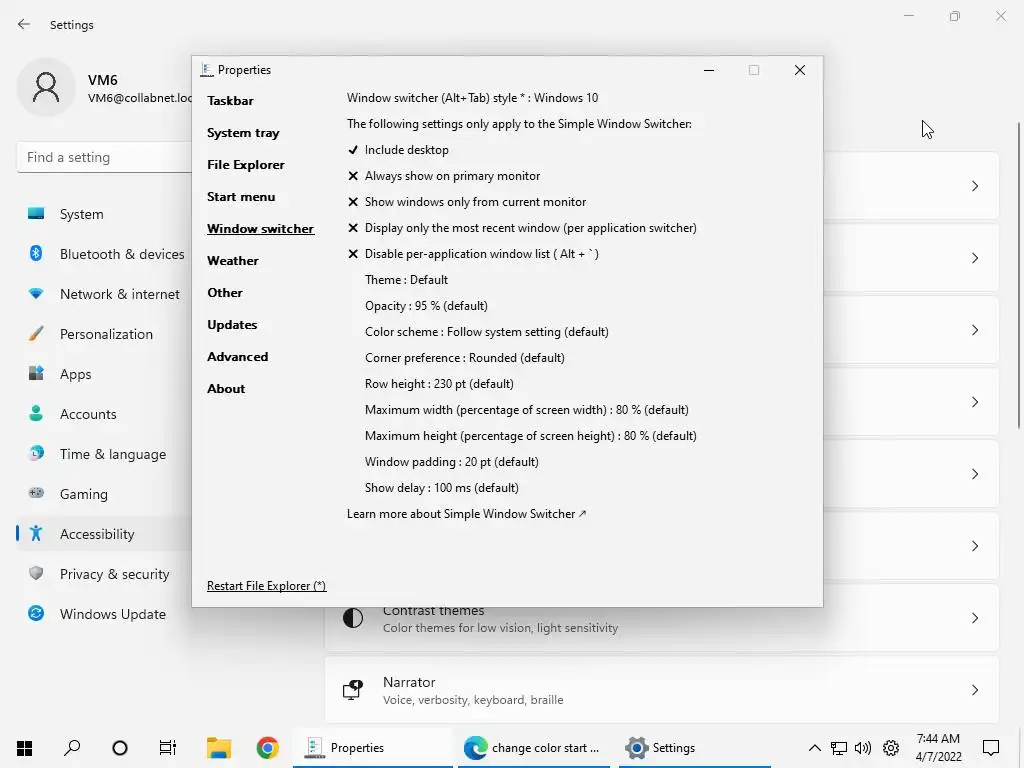
Task: Change Color scheme Follow system setting
Action: (487, 332)
